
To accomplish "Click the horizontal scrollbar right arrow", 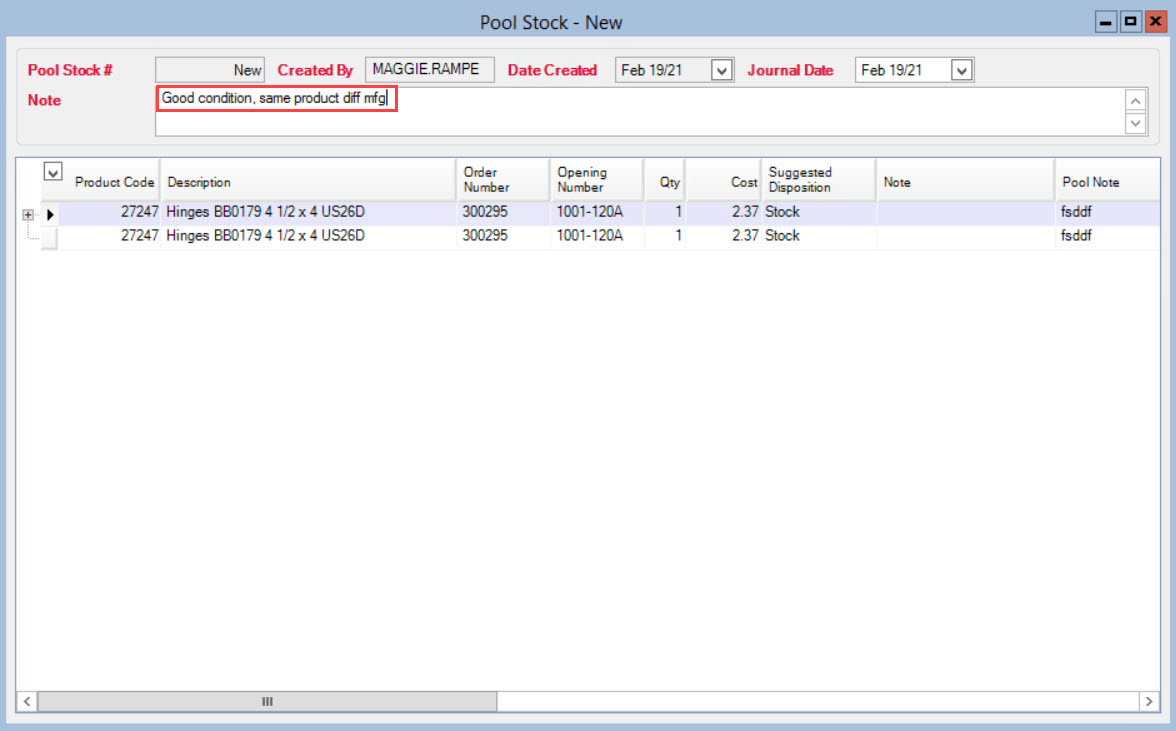I will [1149, 702].
